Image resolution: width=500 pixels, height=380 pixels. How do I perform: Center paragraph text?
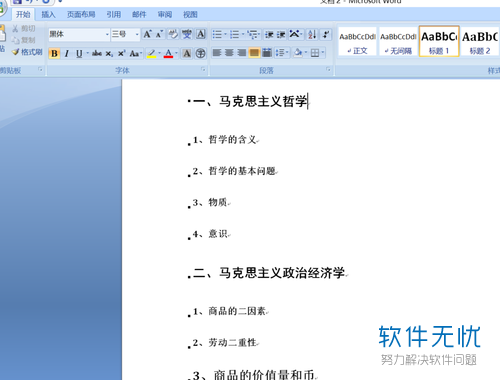(x=229, y=53)
